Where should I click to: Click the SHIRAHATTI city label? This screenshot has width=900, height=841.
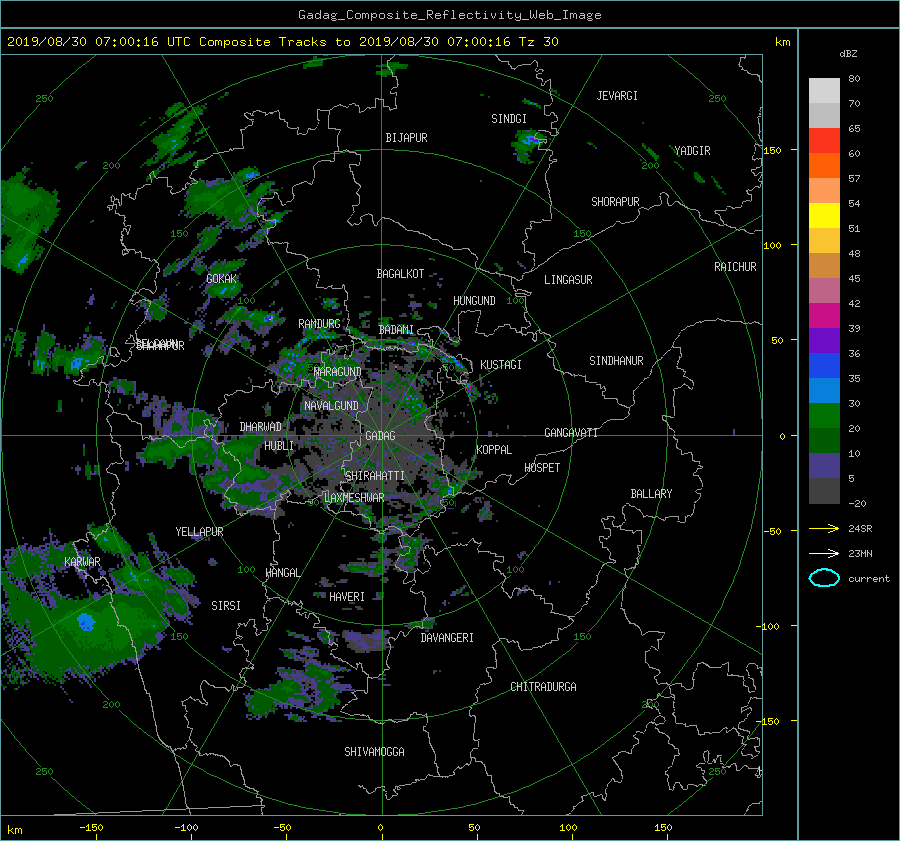[375, 476]
